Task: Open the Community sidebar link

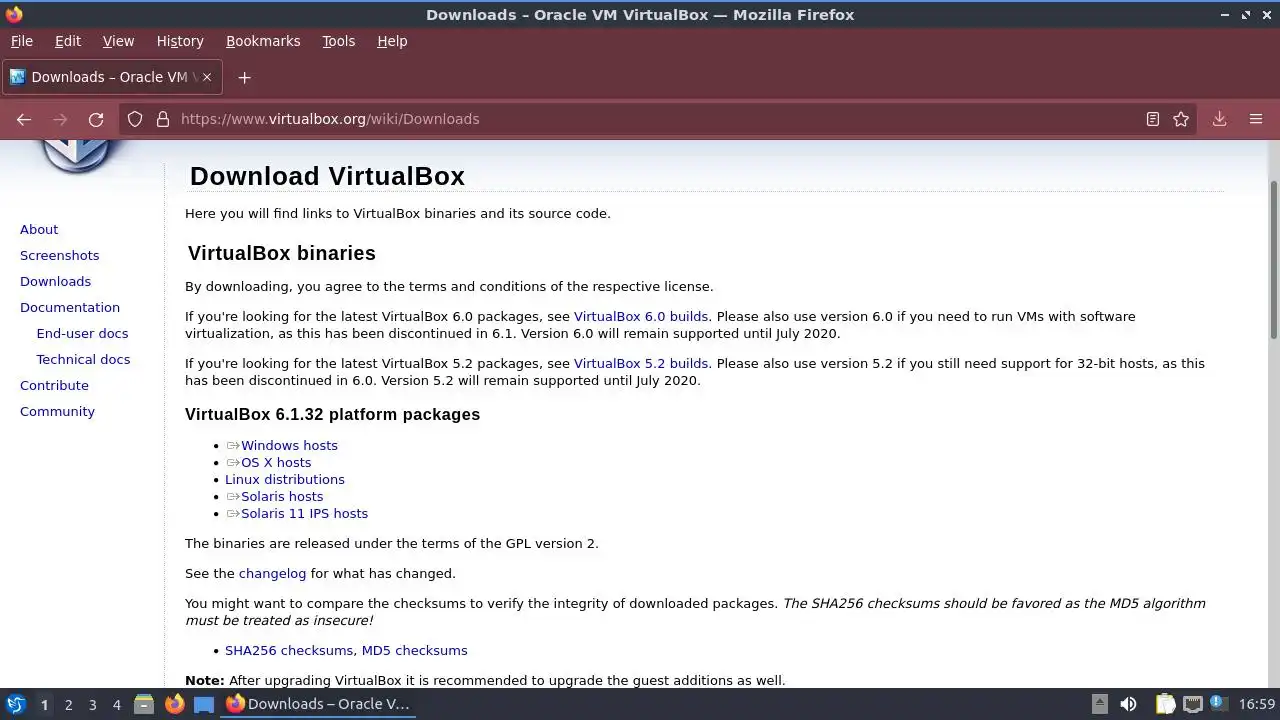Action: pyautogui.click(x=57, y=411)
